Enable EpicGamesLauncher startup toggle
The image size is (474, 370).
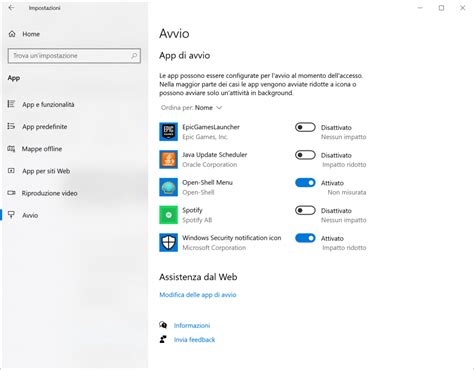coord(305,127)
